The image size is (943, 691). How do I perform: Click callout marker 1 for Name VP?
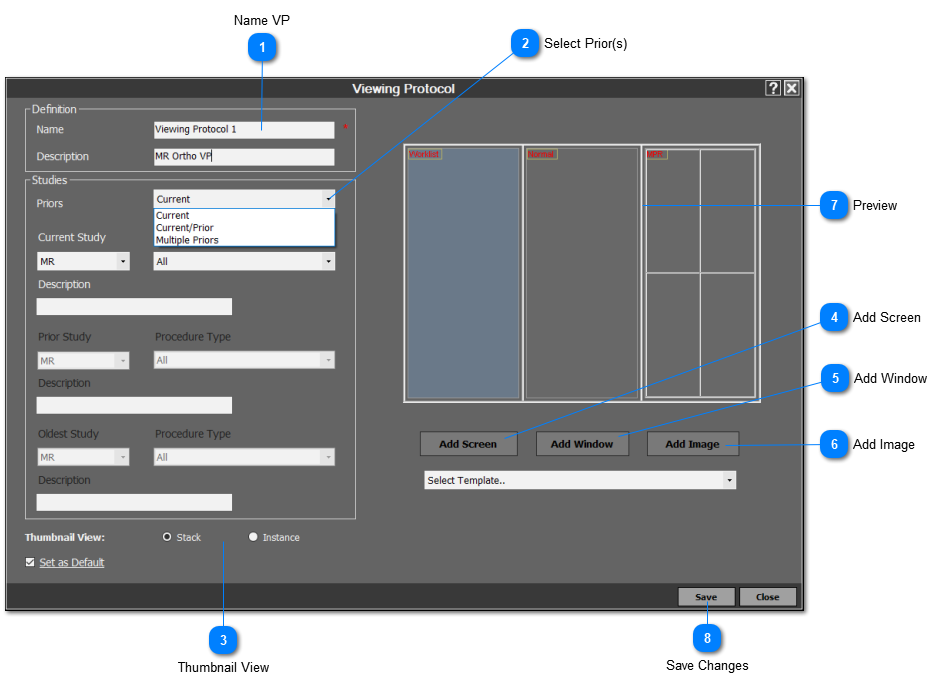(262, 48)
